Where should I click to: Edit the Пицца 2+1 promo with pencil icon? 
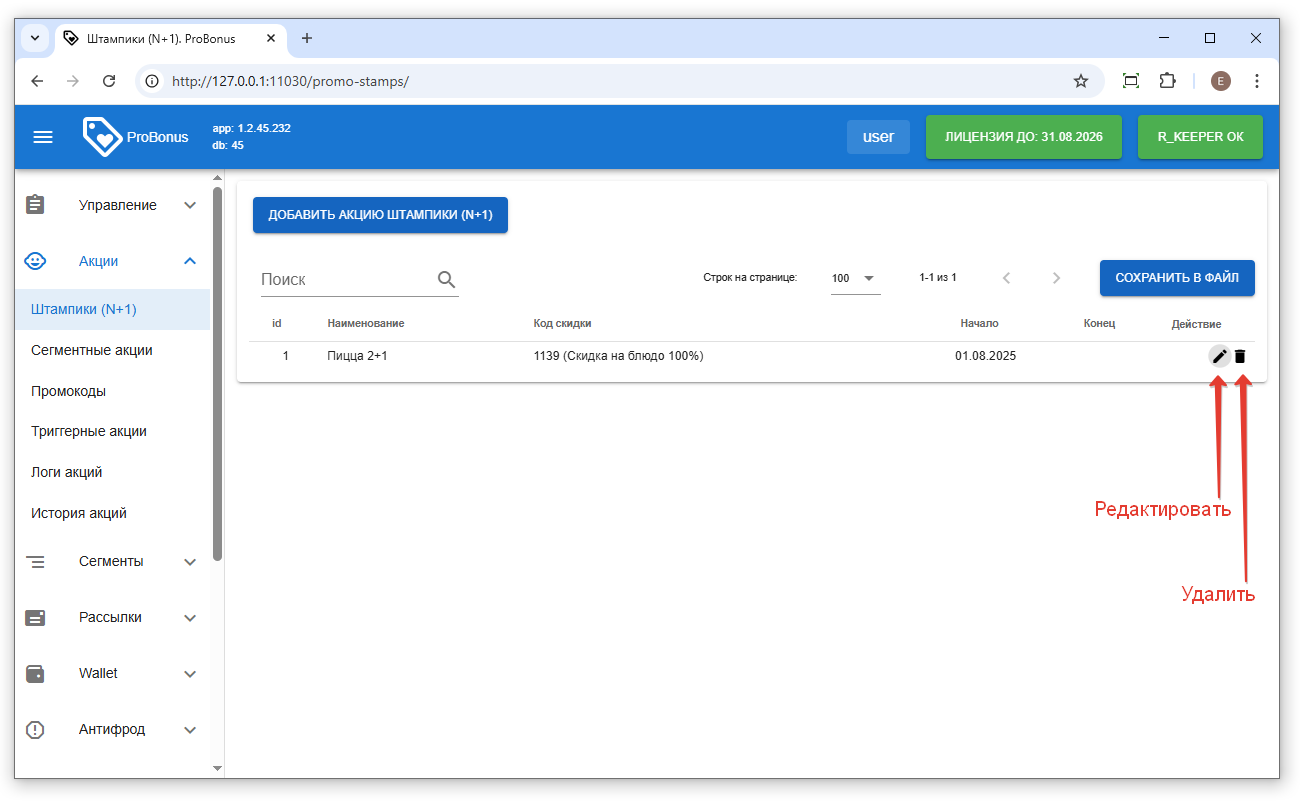point(1219,356)
